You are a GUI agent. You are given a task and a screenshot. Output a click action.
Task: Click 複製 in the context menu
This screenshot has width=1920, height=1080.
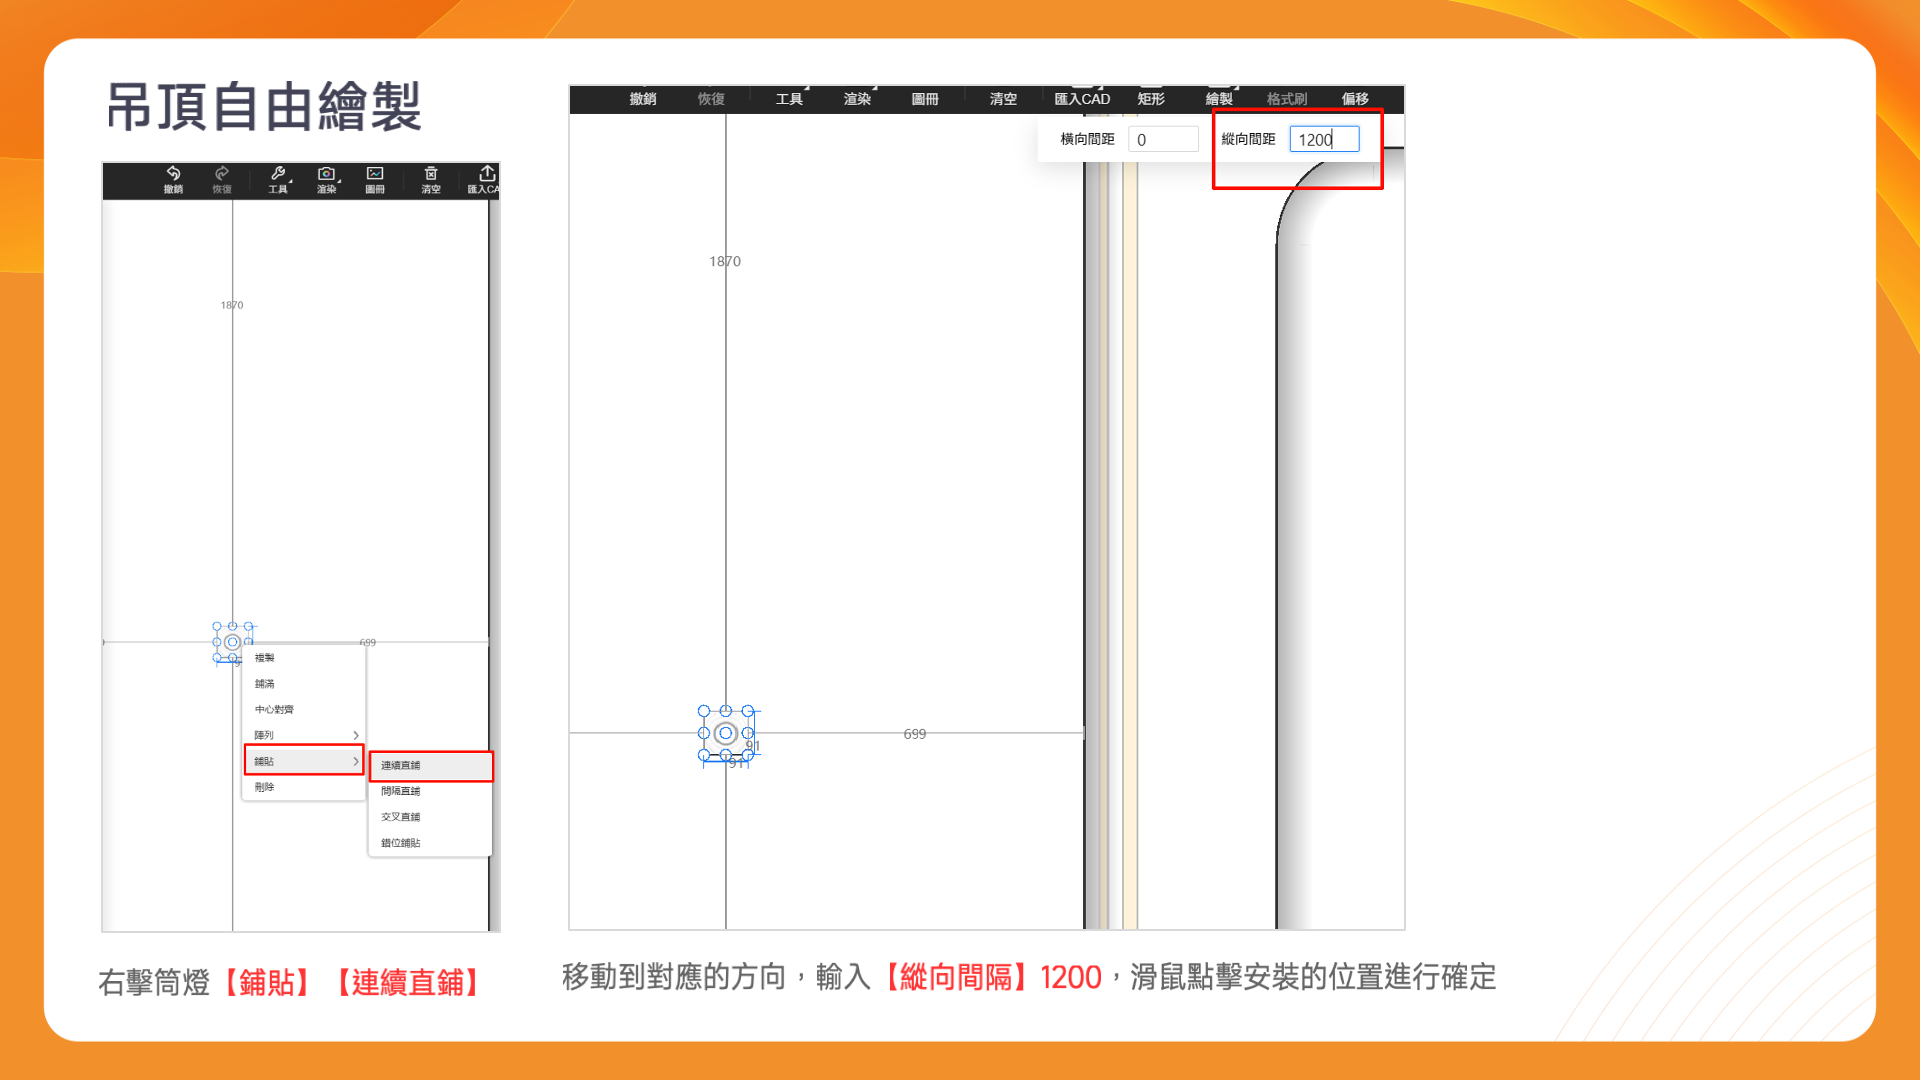pyautogui.click(x=265, y=658)
